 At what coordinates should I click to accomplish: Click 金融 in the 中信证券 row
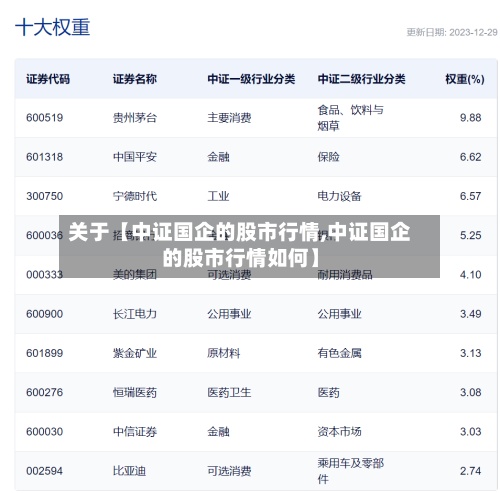click(218, 432)
